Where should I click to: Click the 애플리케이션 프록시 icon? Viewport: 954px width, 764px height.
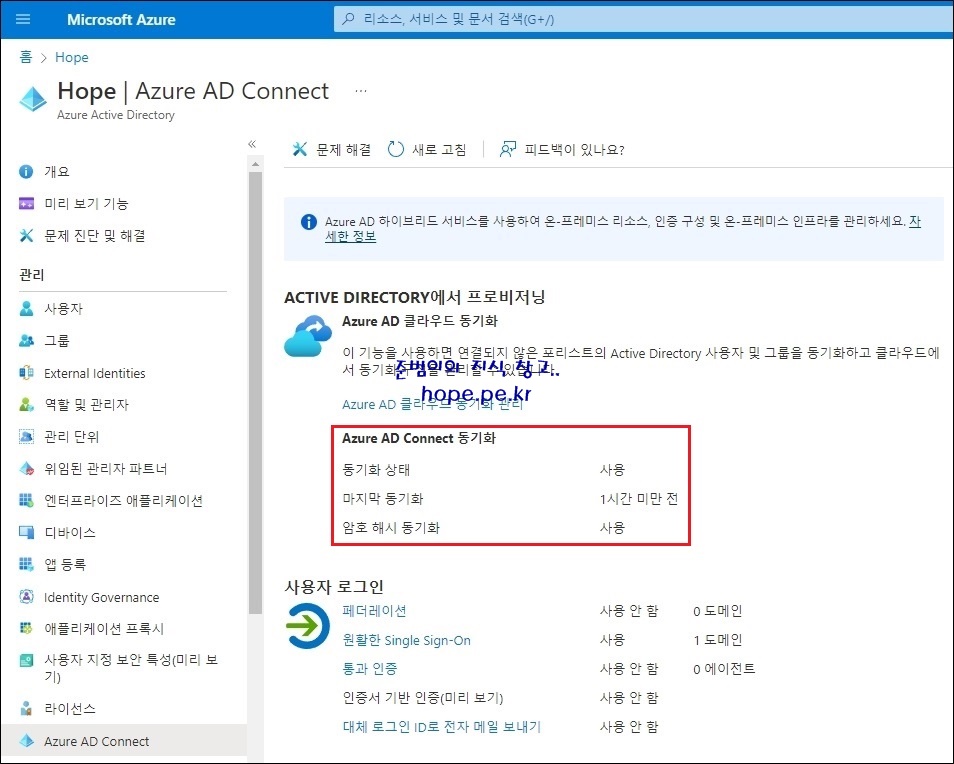(26, 628)
